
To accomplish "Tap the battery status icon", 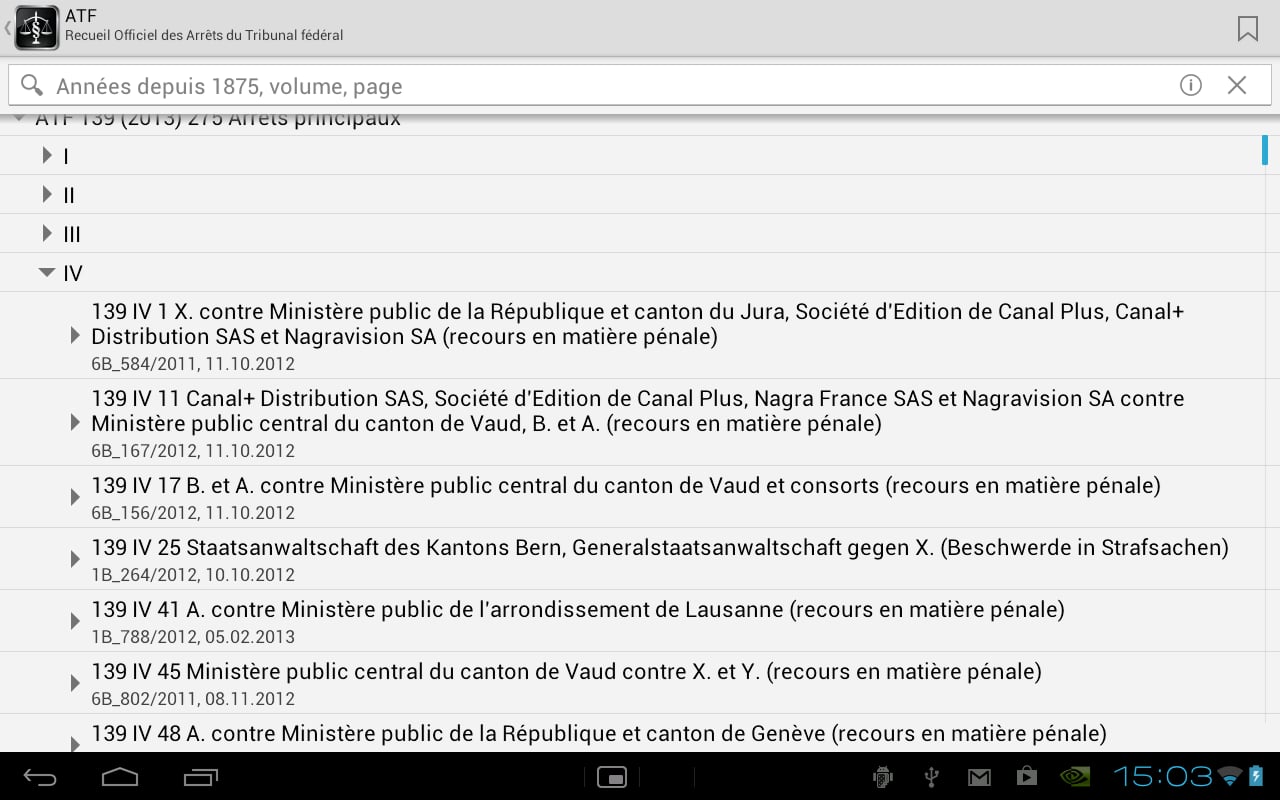I will click(x=1257, y=776).
